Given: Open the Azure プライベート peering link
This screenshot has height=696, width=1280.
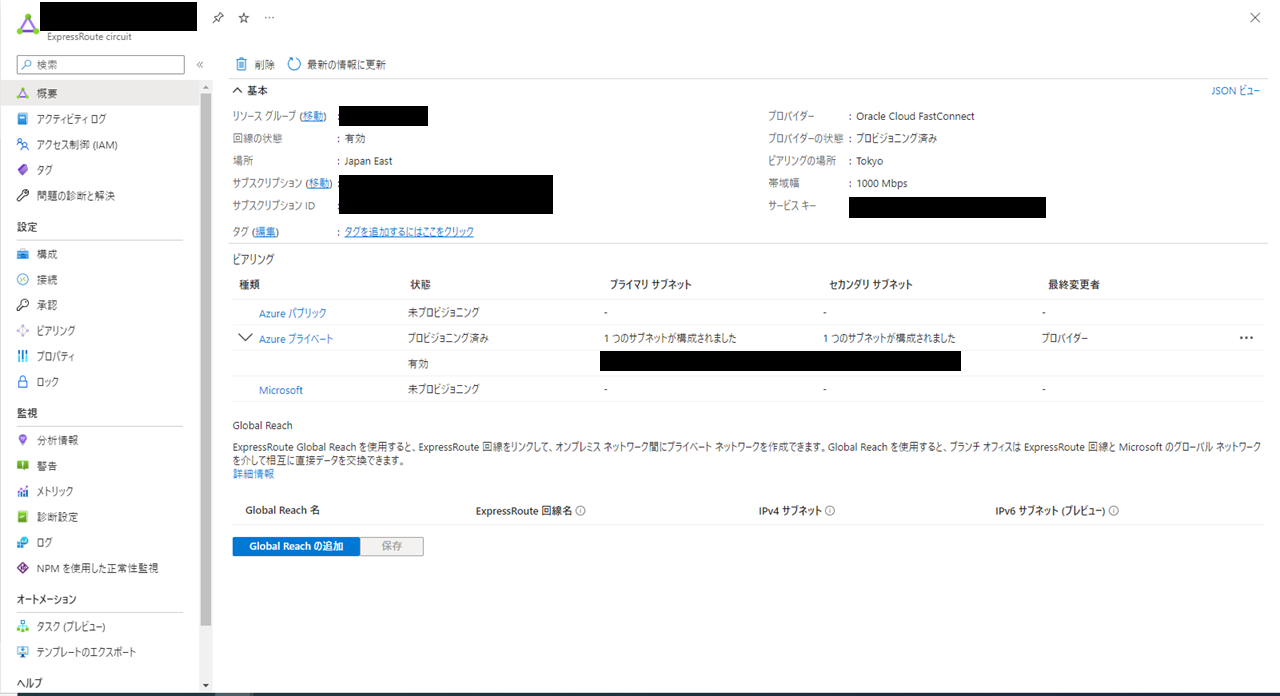Looking at the screenshot, I should (x=296, y=339).
